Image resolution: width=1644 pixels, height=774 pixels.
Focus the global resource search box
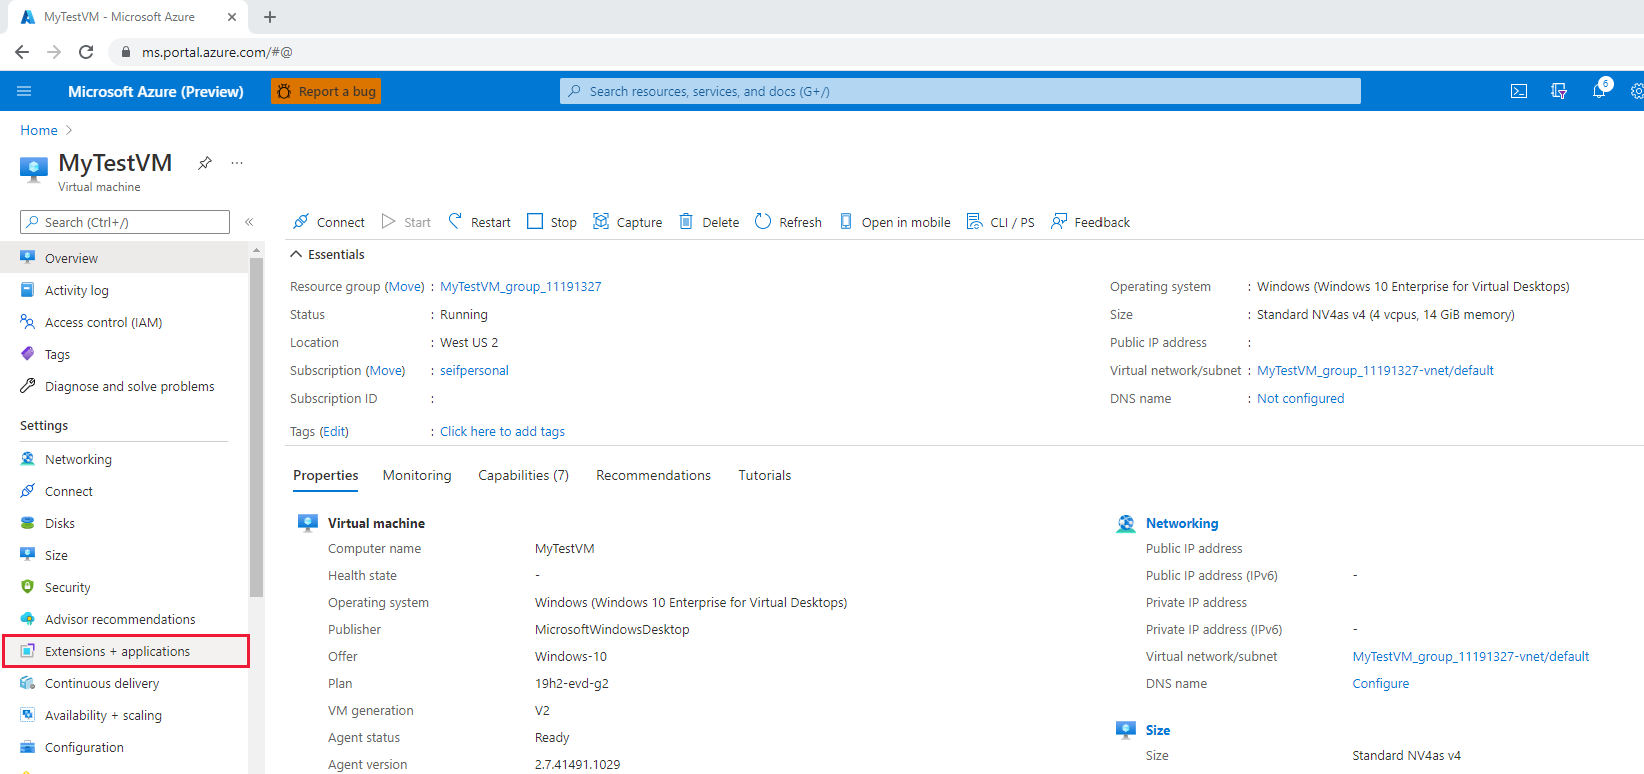pyautogui.click(x=960, y=91)
